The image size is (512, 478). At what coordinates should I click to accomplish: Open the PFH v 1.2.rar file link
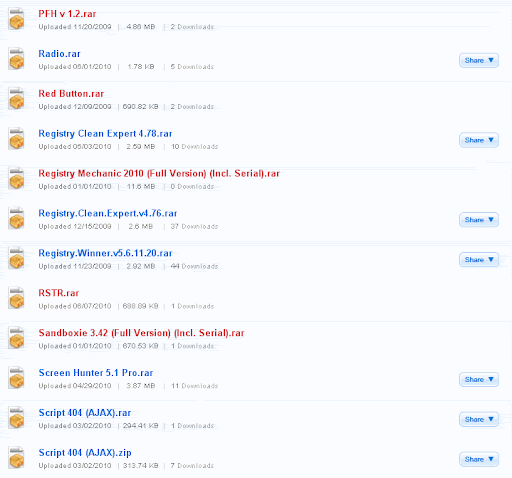pos(67,14)
